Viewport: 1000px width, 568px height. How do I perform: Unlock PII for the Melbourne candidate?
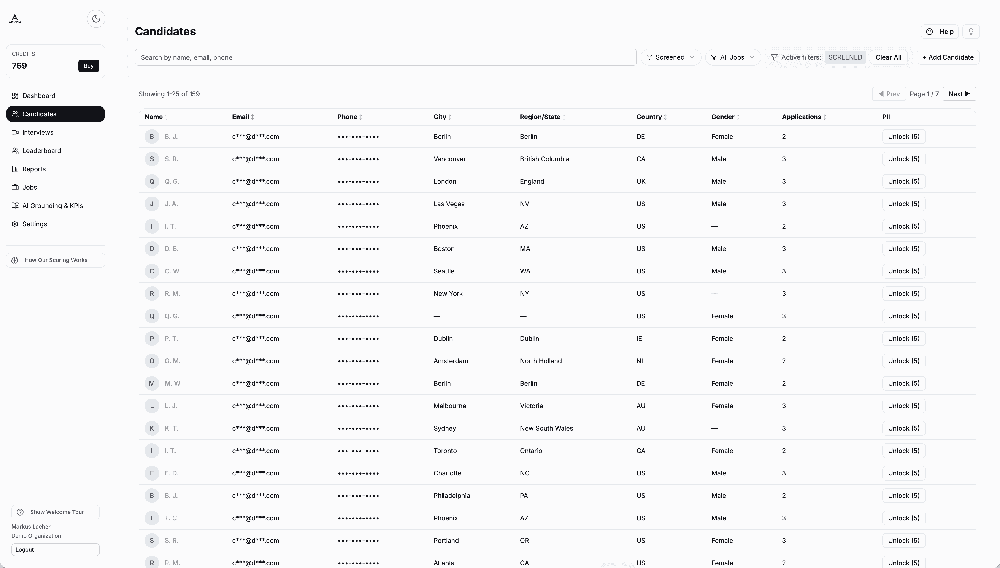pyautogui.click(x=904, y=406)
